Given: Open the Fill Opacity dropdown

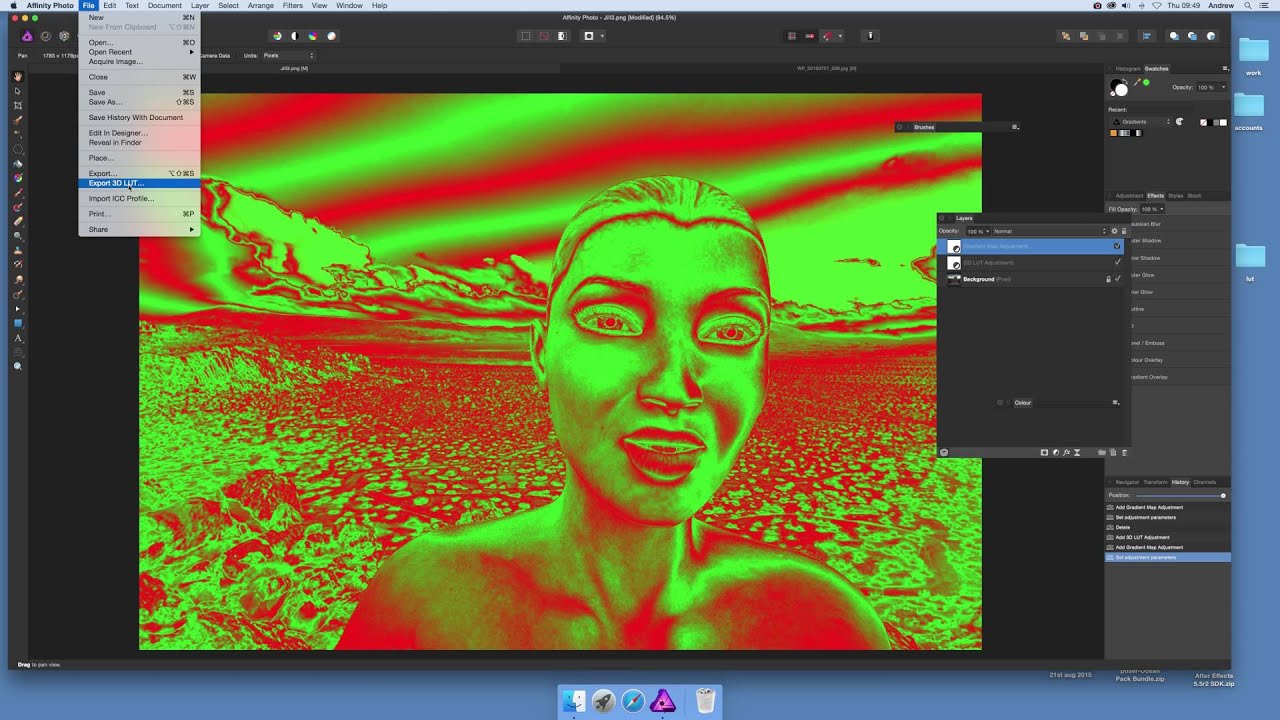Looking at the screenshot, I should [x=1152, y=209].
